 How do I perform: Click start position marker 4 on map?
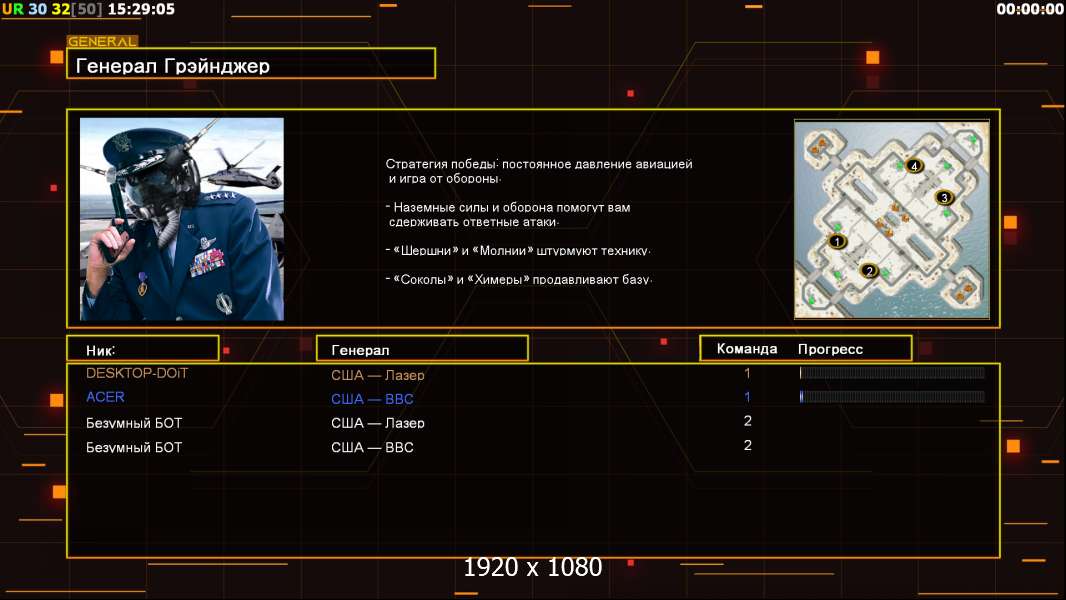pyautogui.click(x=914, y=166)
